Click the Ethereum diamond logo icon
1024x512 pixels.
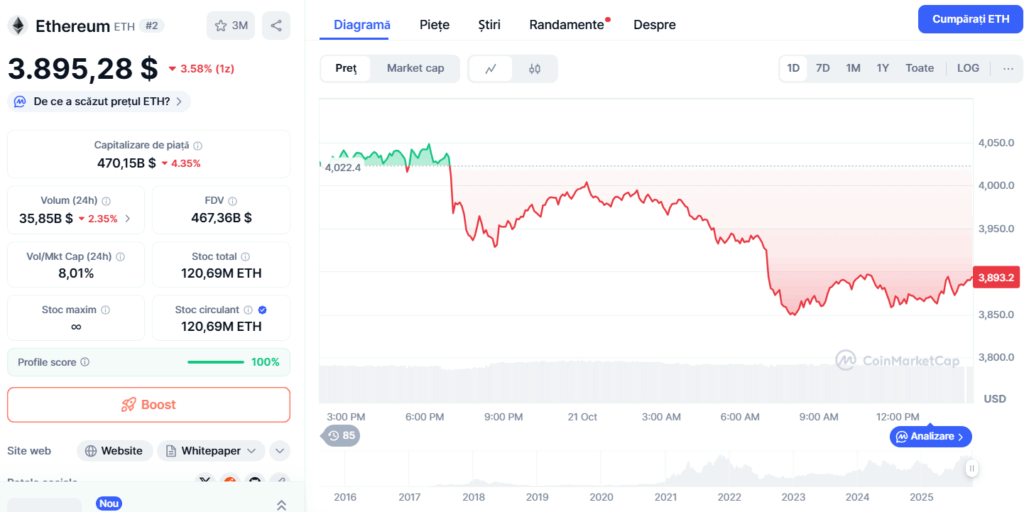tap(18, 25)
